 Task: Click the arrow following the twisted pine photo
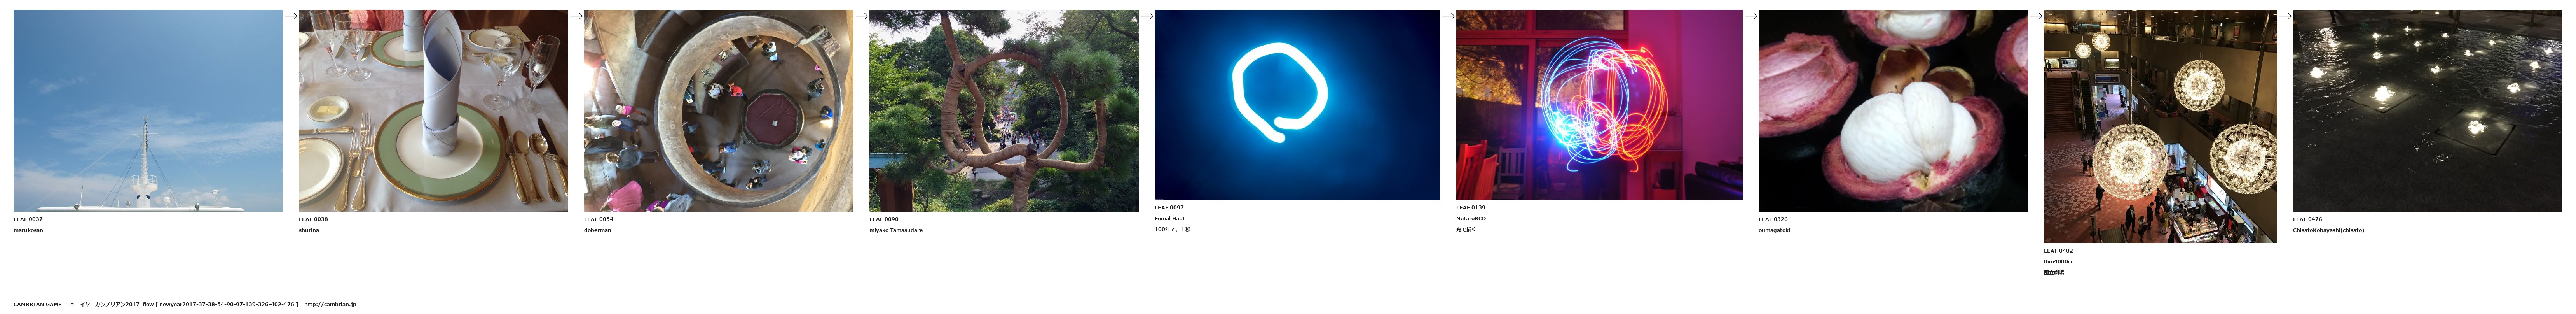[1147, 16]
